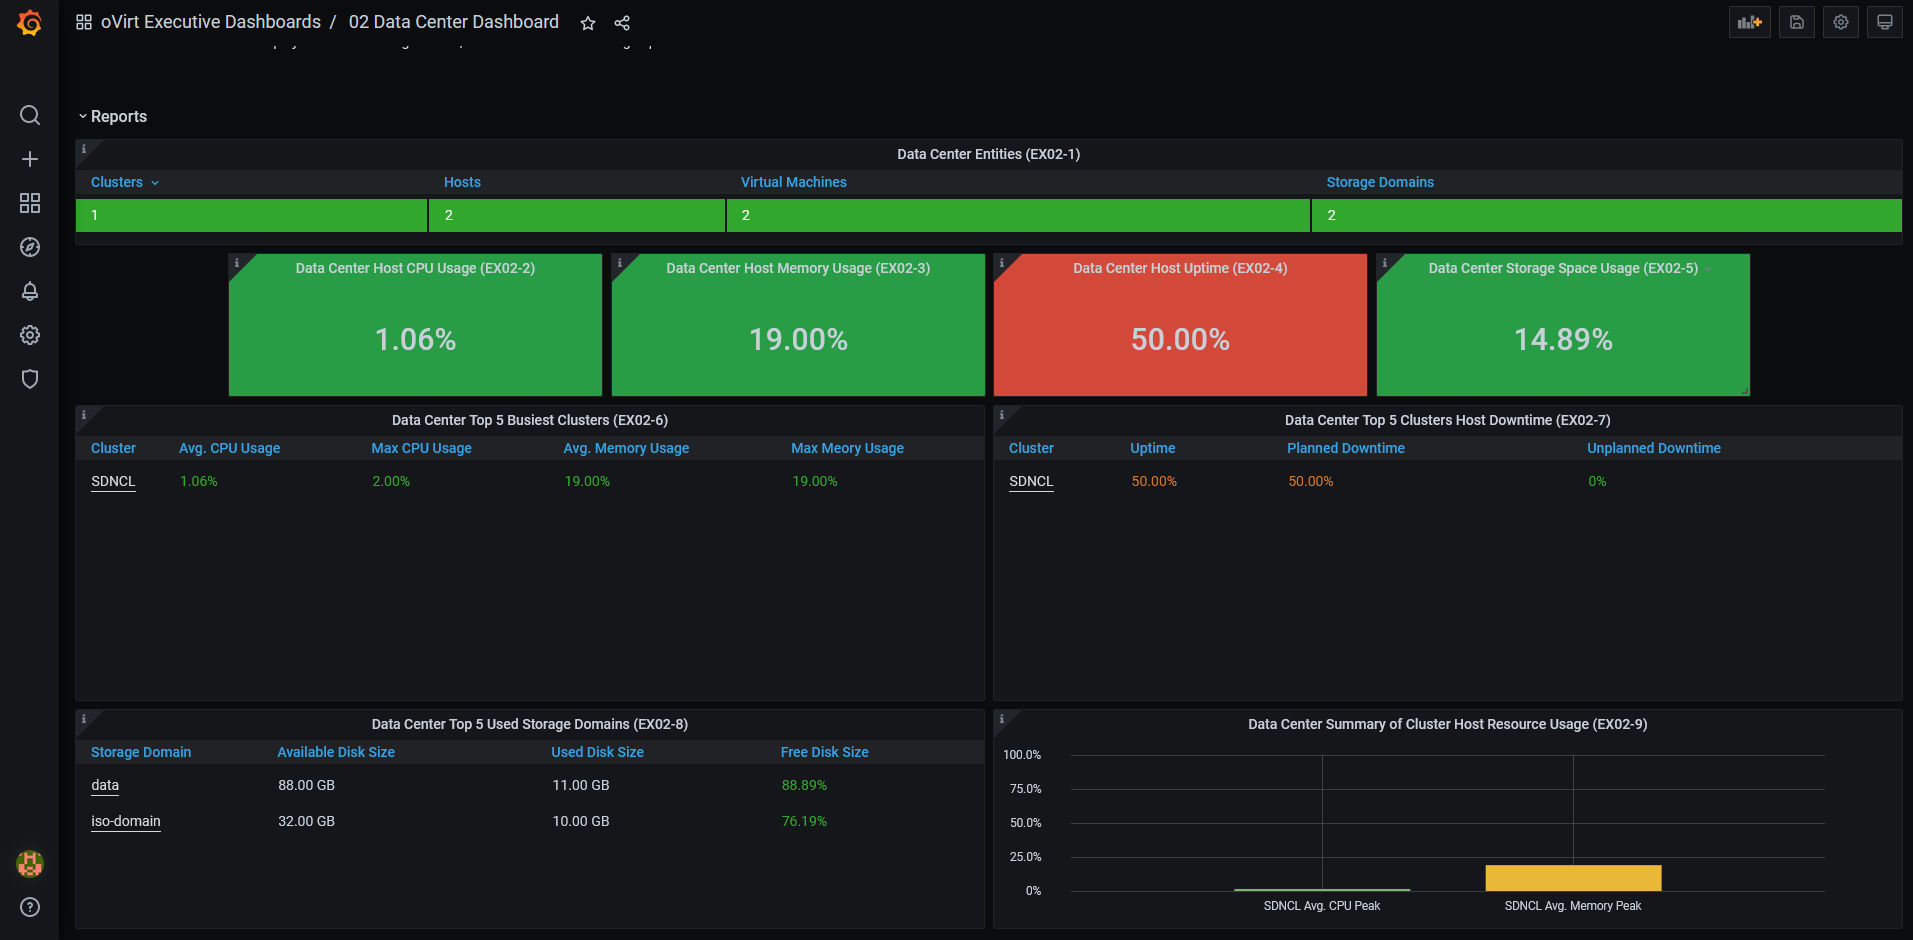Open the Dashboards sidebar menu
Viewport: 1913px width, 940px height.
tap(30, 203)
